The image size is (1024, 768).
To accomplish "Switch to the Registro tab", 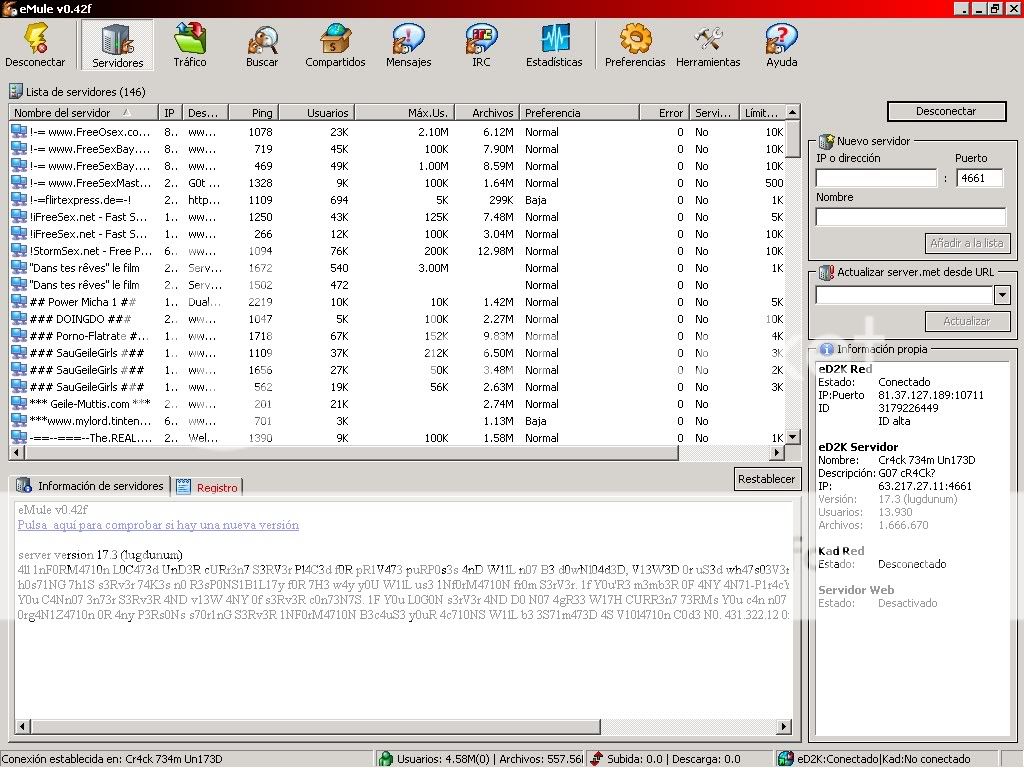I will tap(209, 487).
